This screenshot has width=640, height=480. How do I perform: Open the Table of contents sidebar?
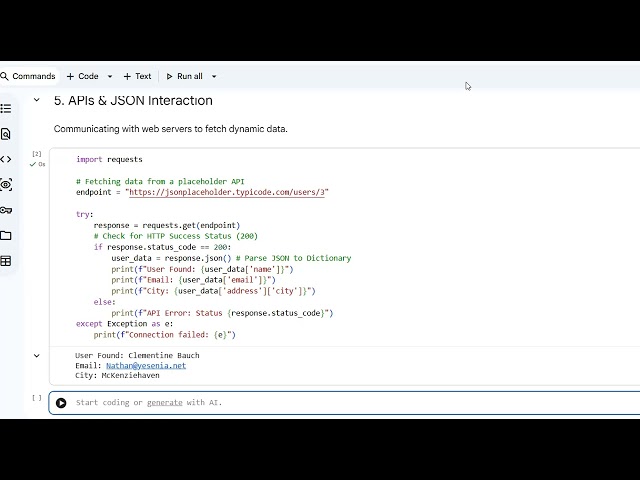click(6, 109)
